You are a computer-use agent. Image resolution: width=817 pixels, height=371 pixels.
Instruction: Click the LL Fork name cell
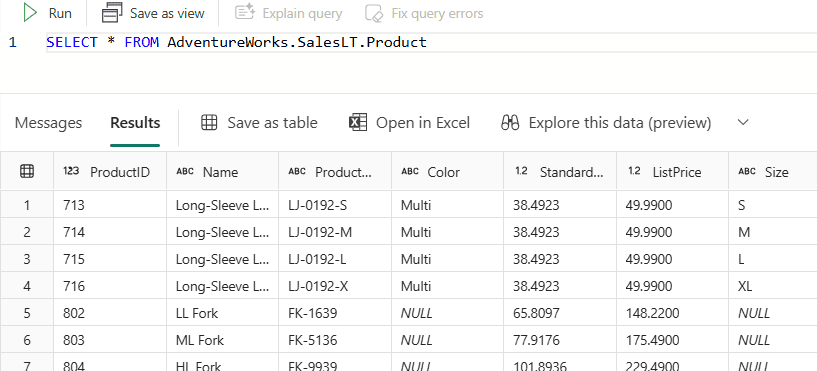pos(222,313)
